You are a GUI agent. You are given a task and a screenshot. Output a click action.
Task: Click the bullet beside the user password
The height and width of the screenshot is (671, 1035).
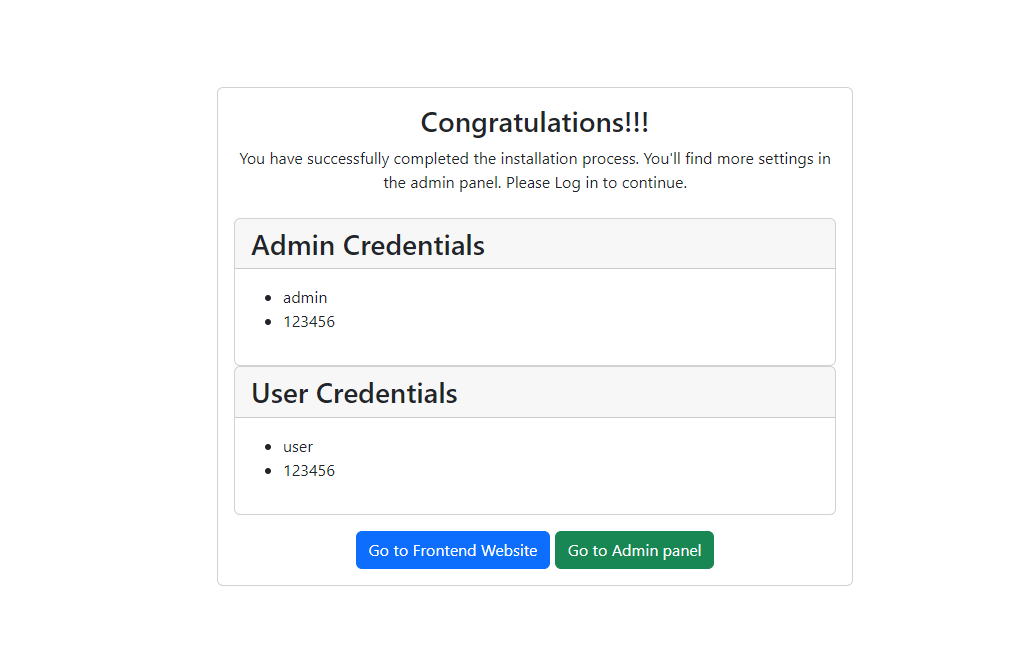(268, 471)
